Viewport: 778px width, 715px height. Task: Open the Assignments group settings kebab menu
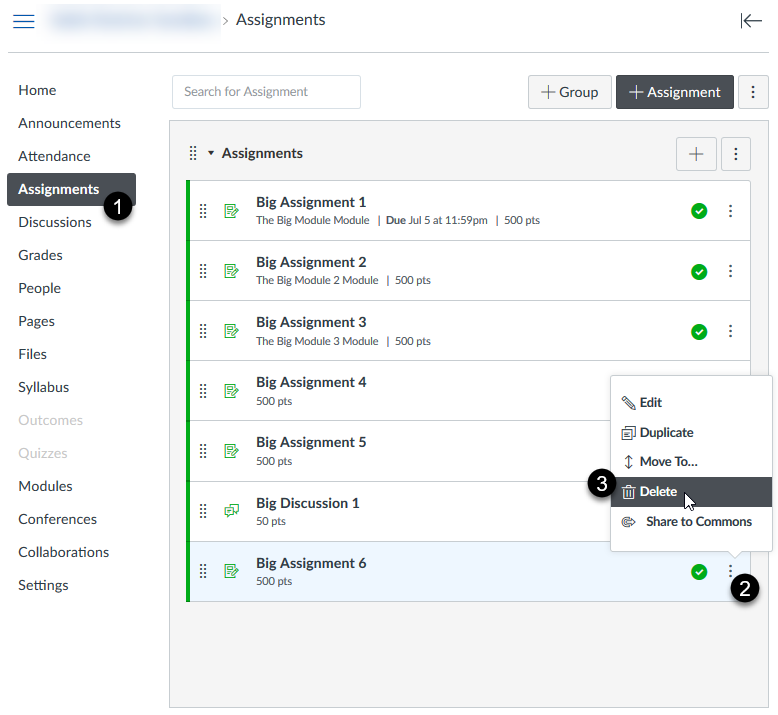tap(735, 154)
